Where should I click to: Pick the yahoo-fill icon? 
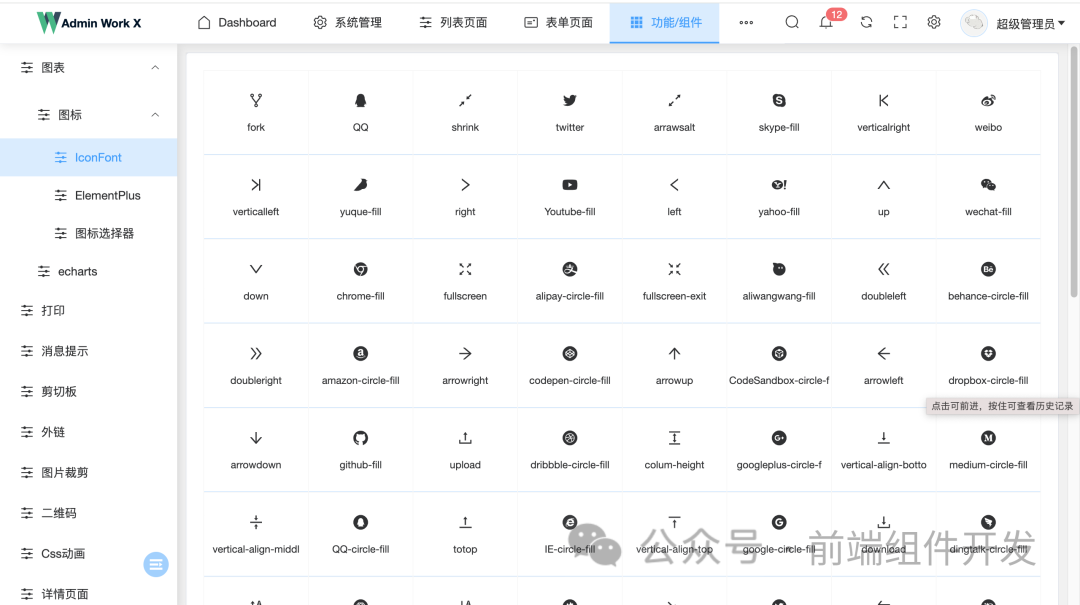(779, 185)
